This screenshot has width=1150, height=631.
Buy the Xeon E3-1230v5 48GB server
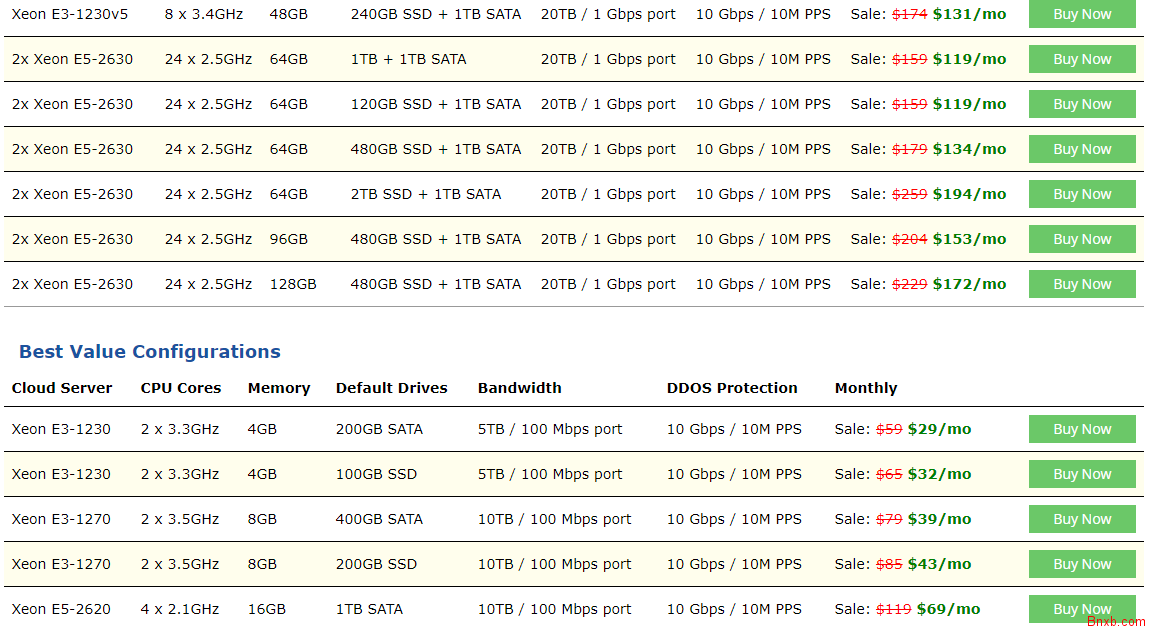1082,14
